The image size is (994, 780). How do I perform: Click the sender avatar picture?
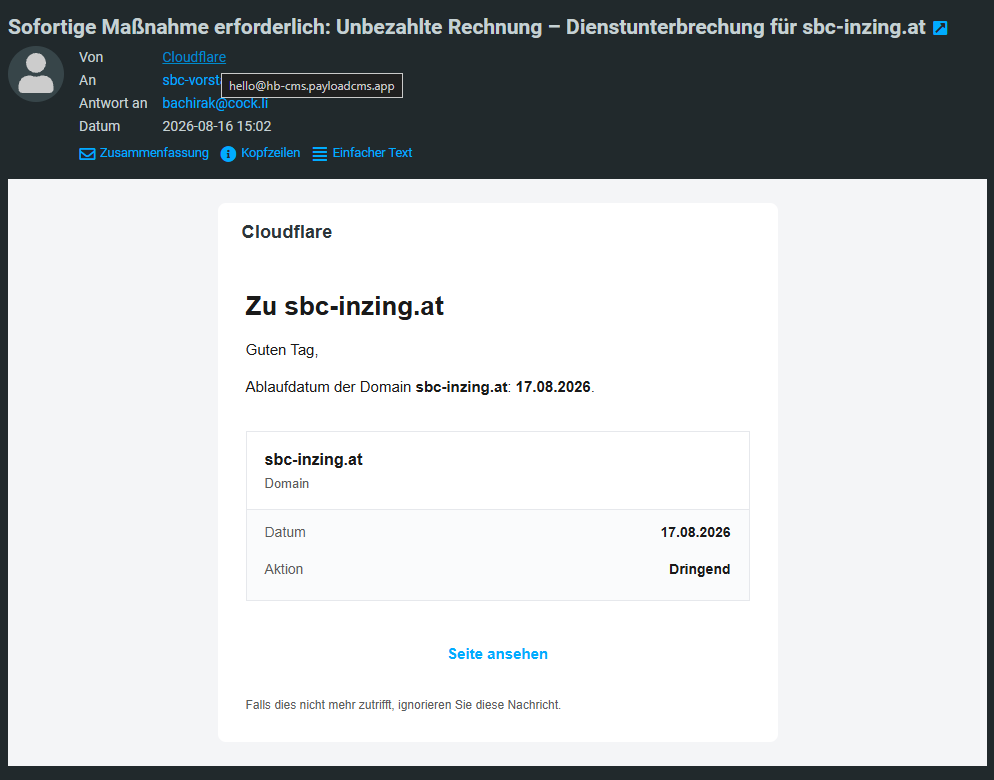coord(36,74)
